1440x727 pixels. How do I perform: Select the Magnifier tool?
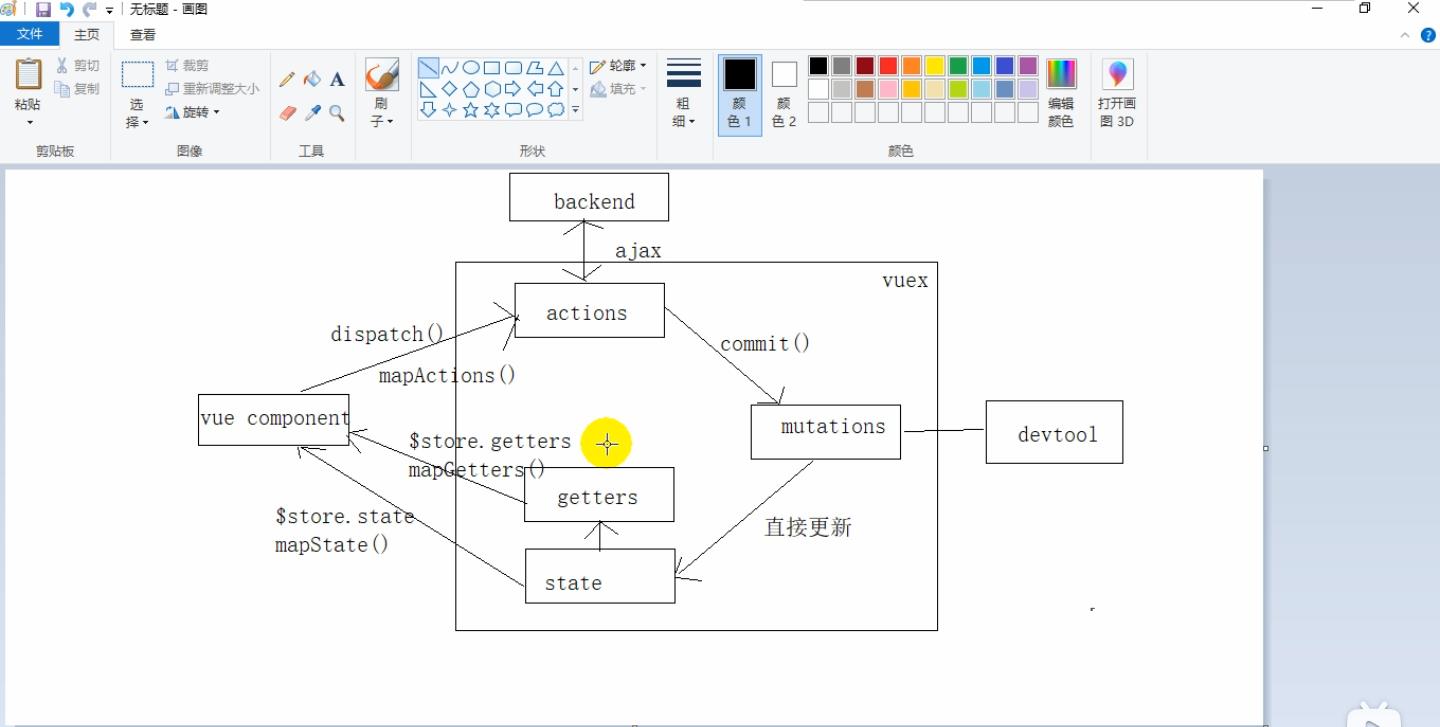[x=337, y=113]
